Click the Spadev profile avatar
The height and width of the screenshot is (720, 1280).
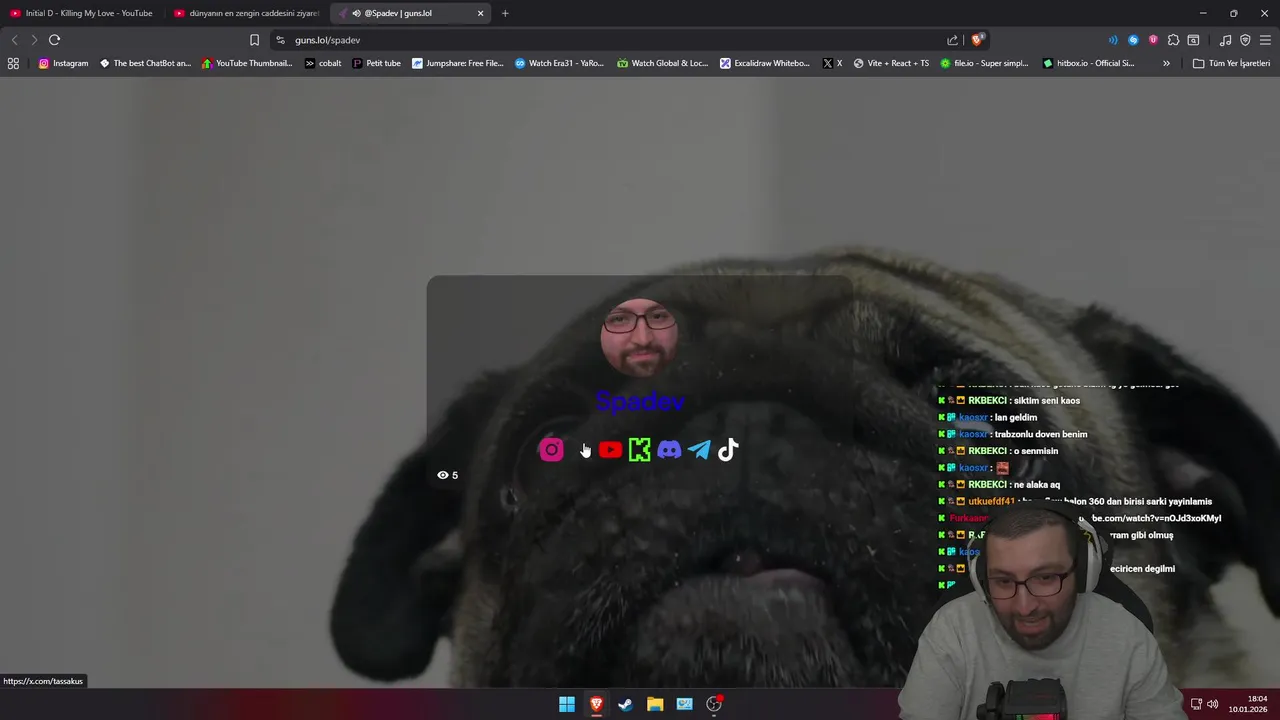tap(640, 337)
